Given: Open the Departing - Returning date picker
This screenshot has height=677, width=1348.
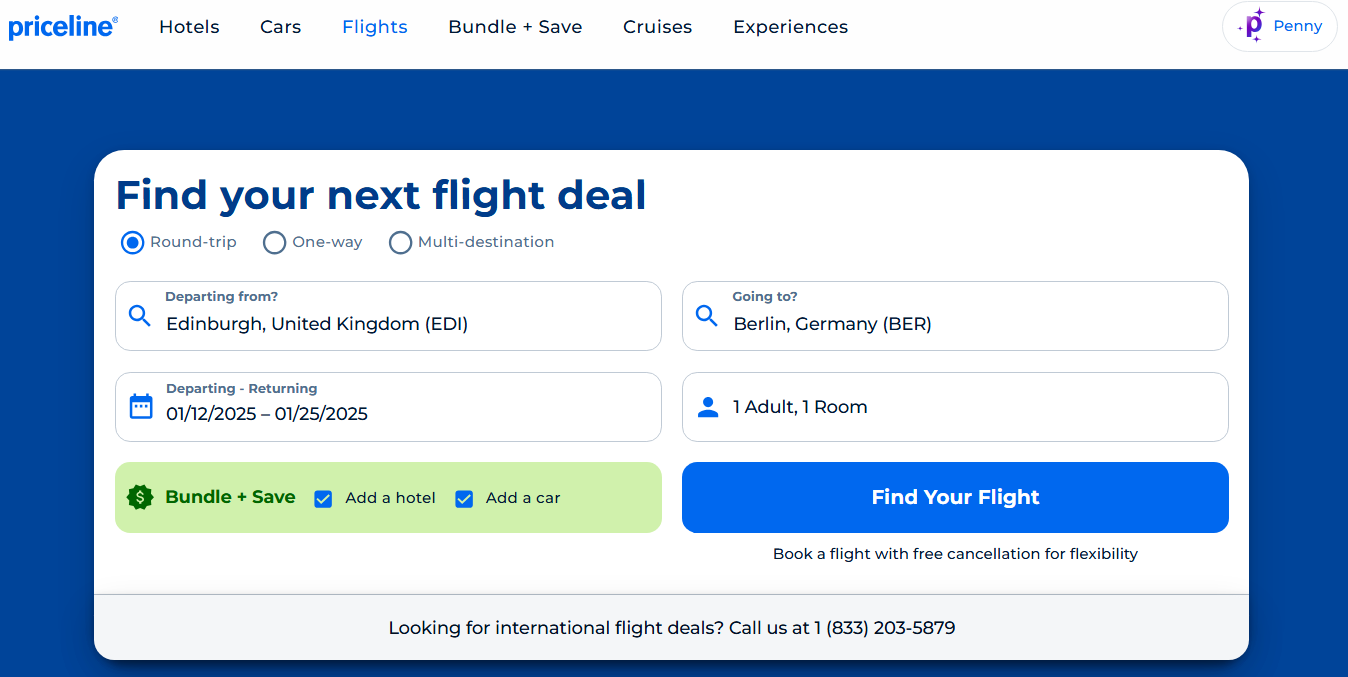Looking at the screenshot, I should 388,407.
